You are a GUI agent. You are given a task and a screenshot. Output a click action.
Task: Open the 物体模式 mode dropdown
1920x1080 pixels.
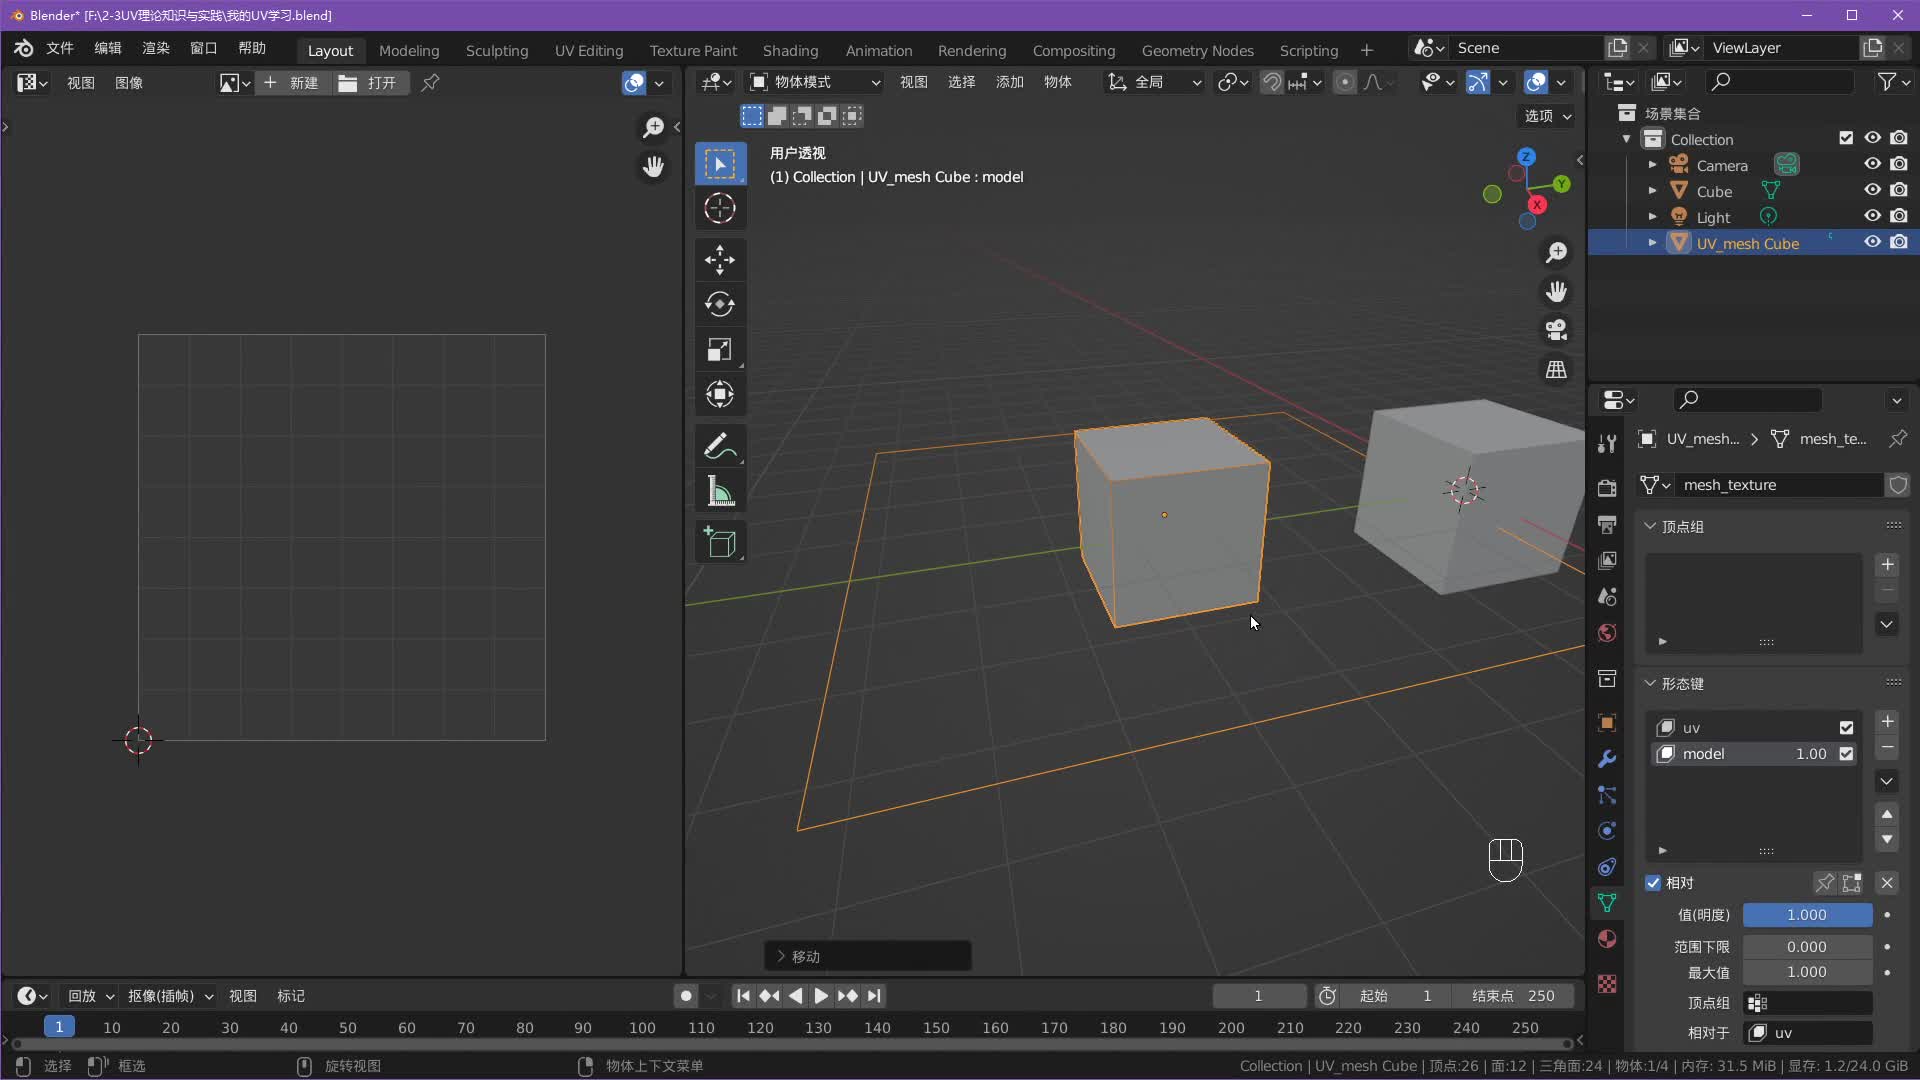[x=815, y=82]
